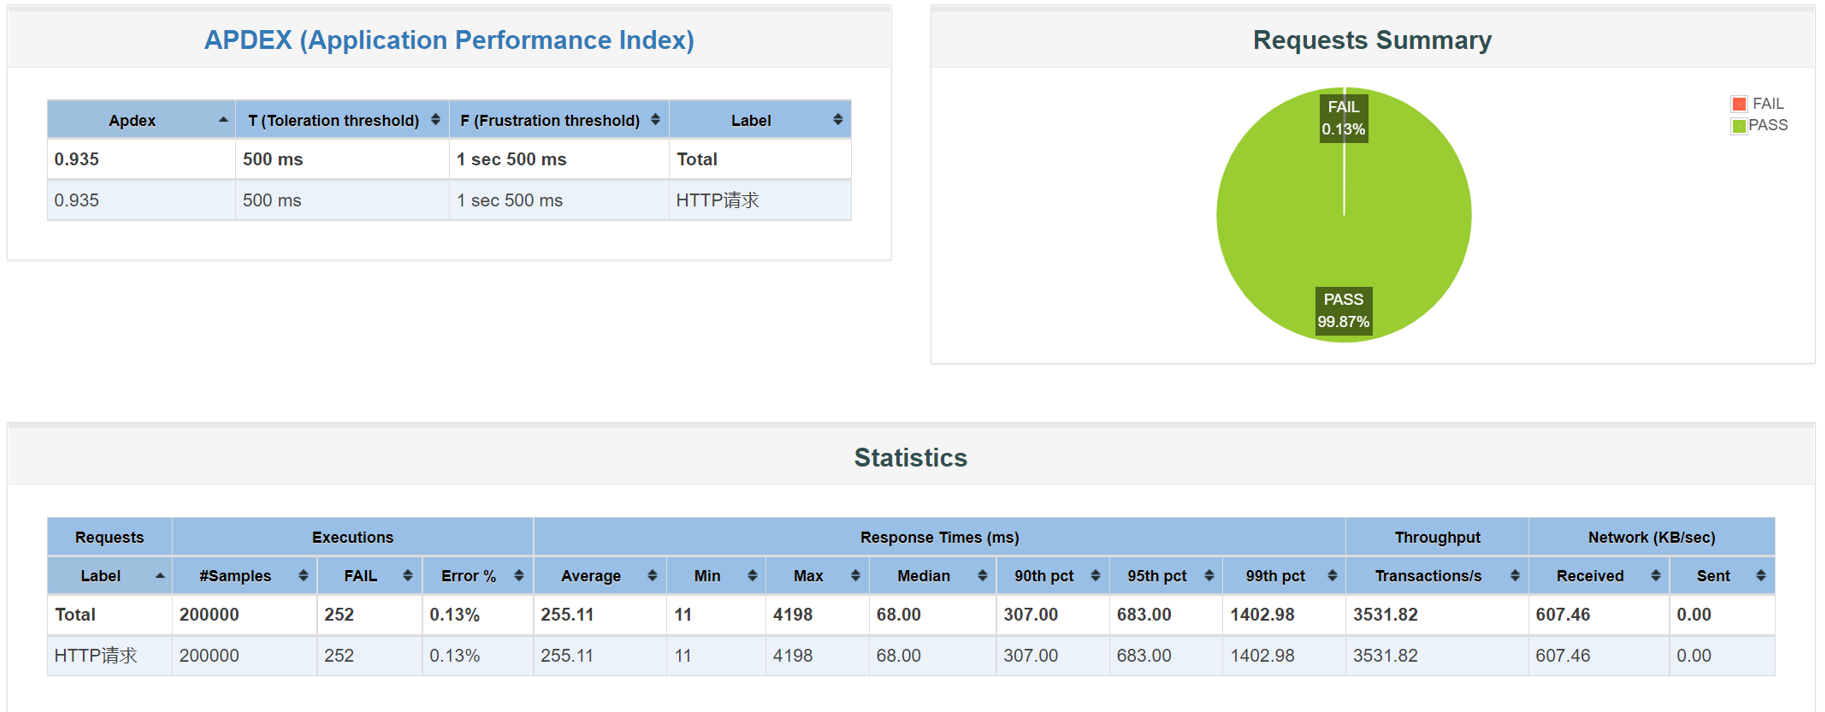Sort Statistics by Median column
1825x712 pixels.
coord(933,576)
